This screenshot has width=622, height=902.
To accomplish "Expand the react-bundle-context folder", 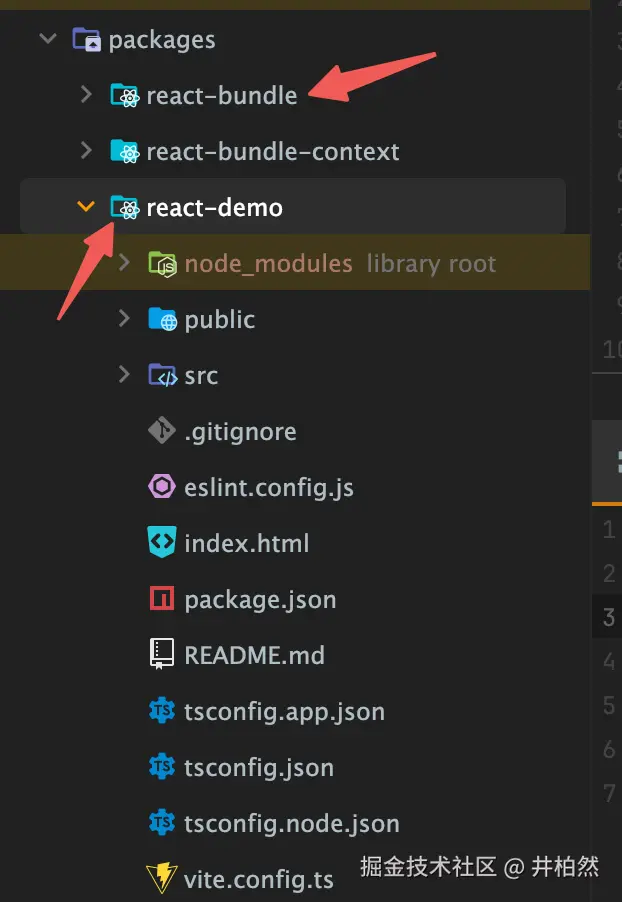I will [x=87, y=152].
